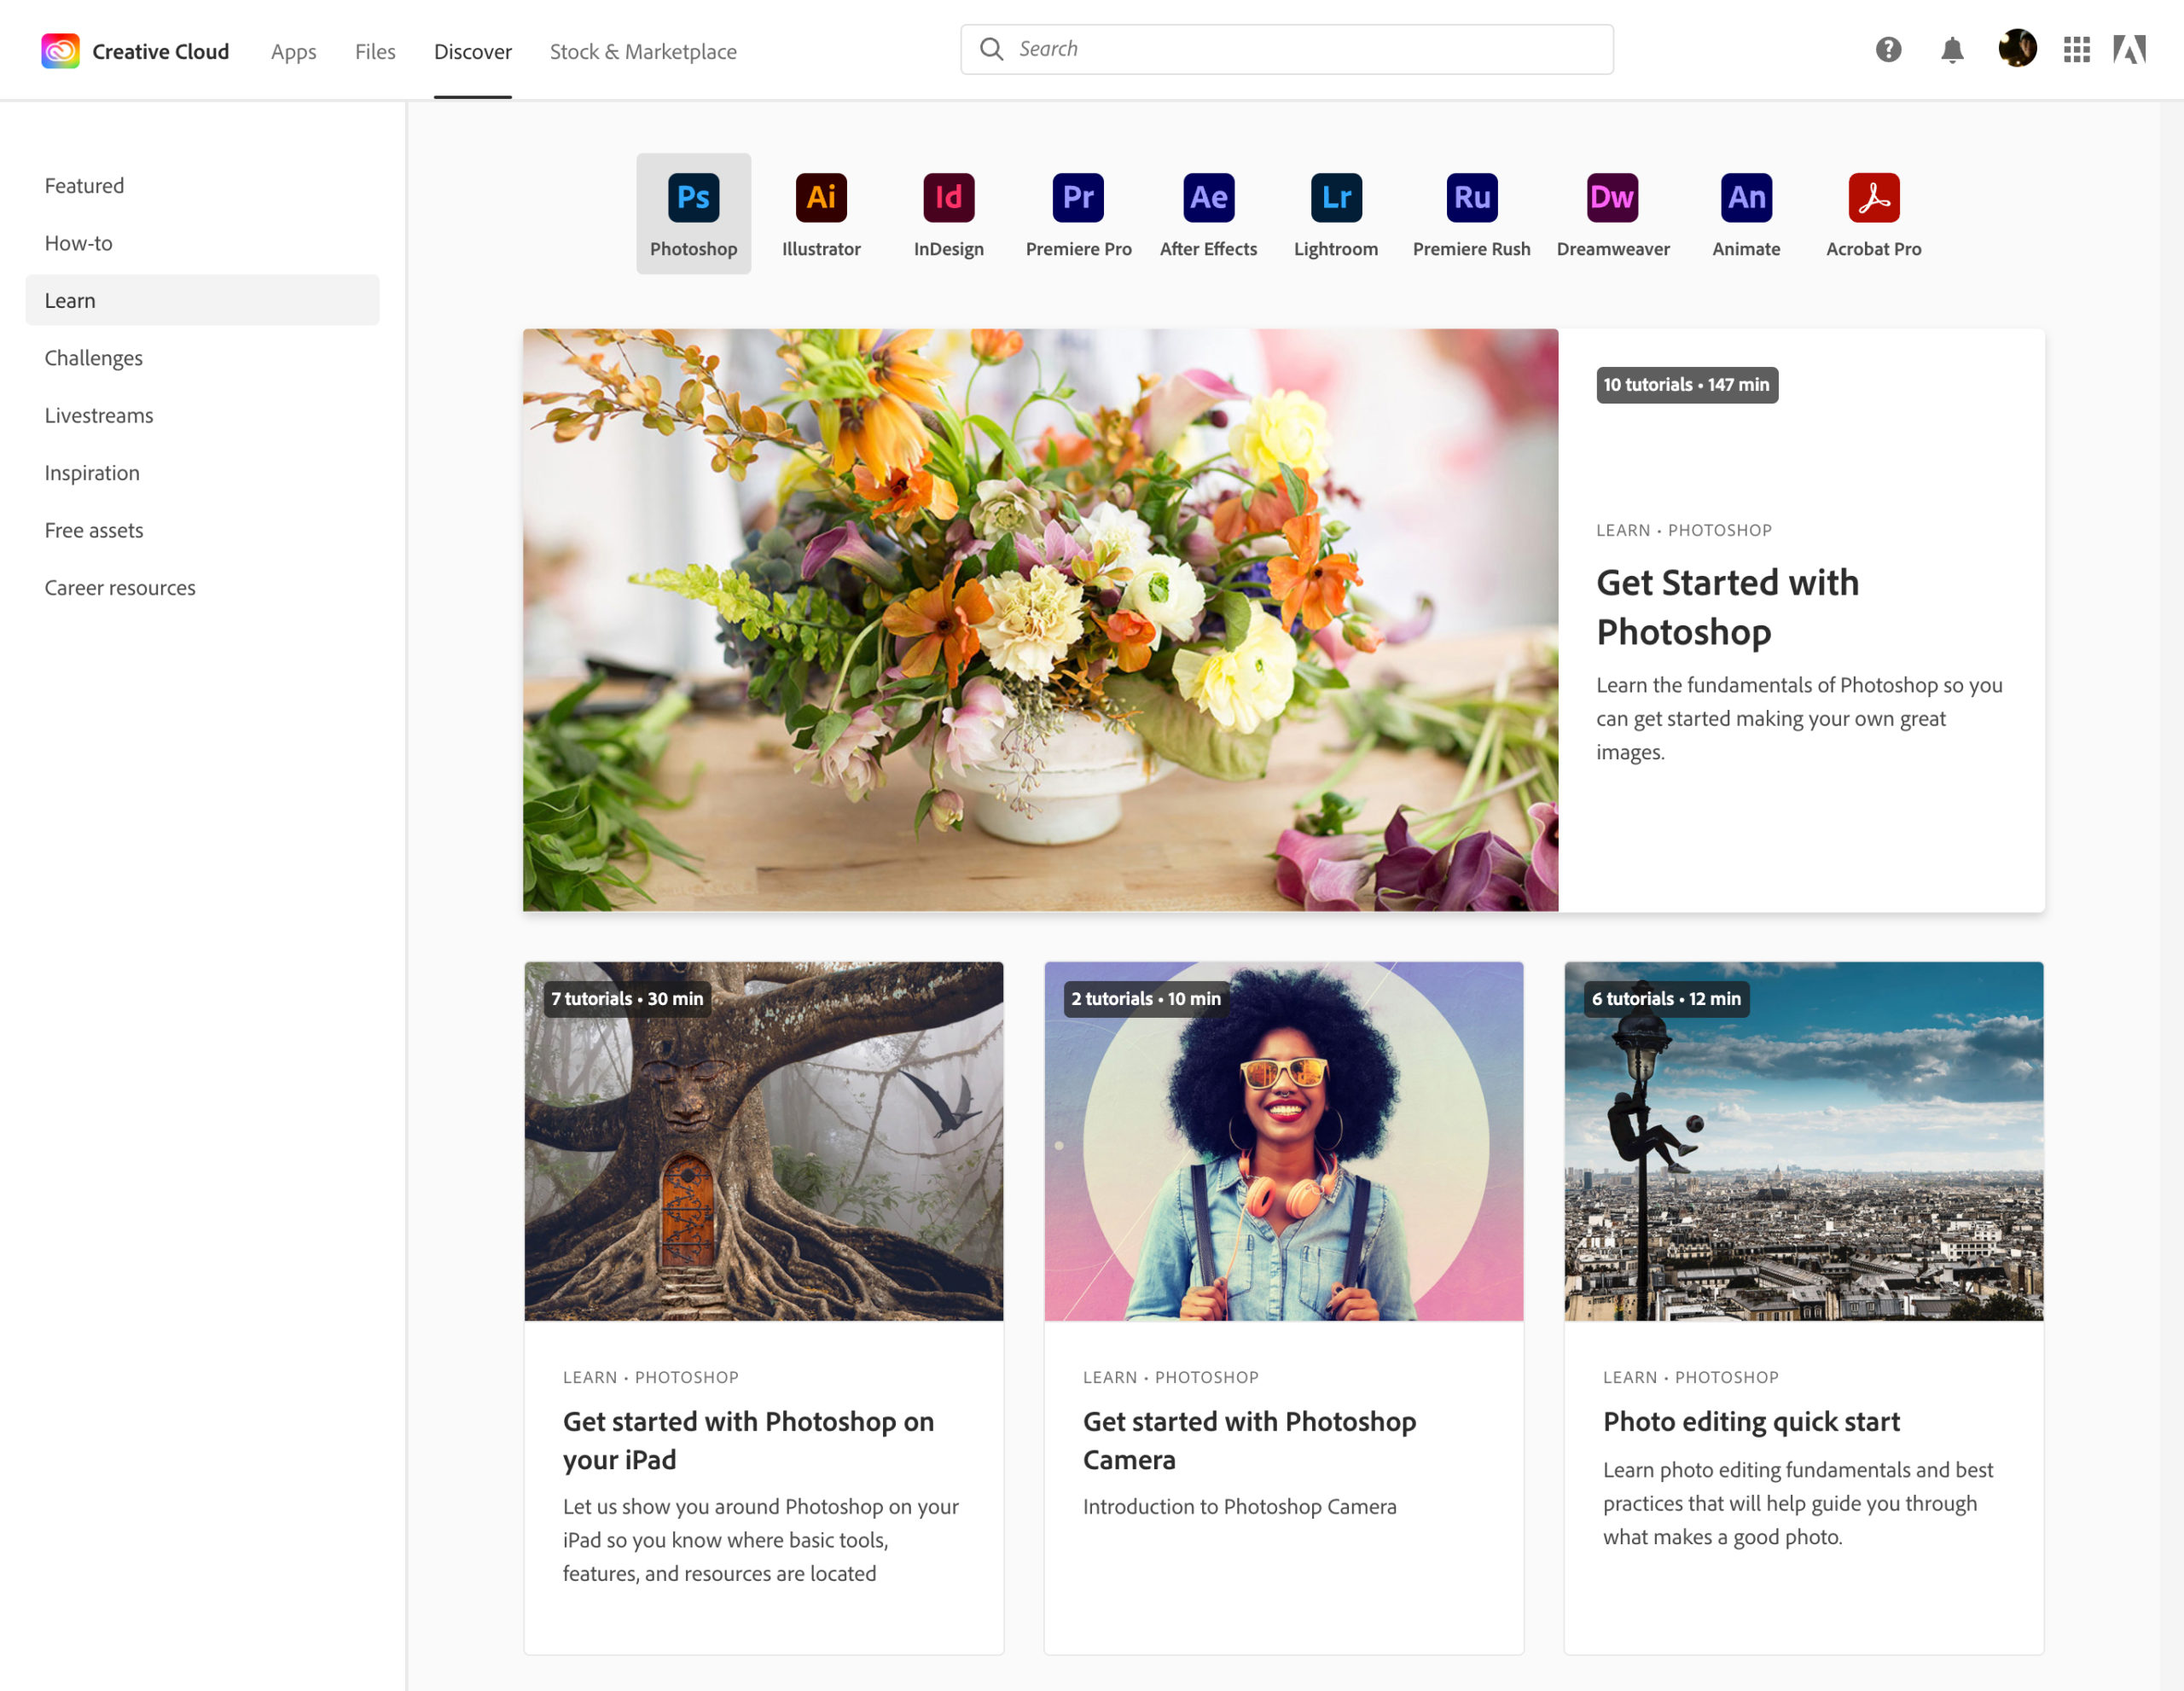Switch to the Discover tab
Viewport: 2184px width, 1691px height.
tap(472, 51)
